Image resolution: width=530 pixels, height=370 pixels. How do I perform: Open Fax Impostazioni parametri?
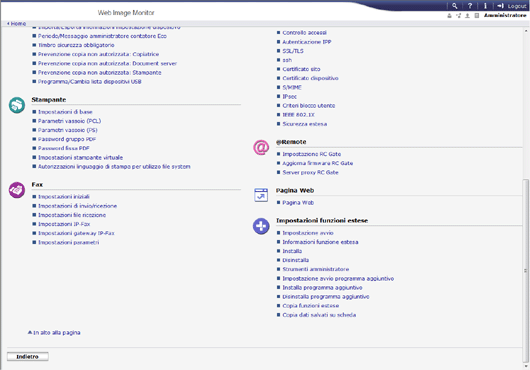(x=69, y=242)
